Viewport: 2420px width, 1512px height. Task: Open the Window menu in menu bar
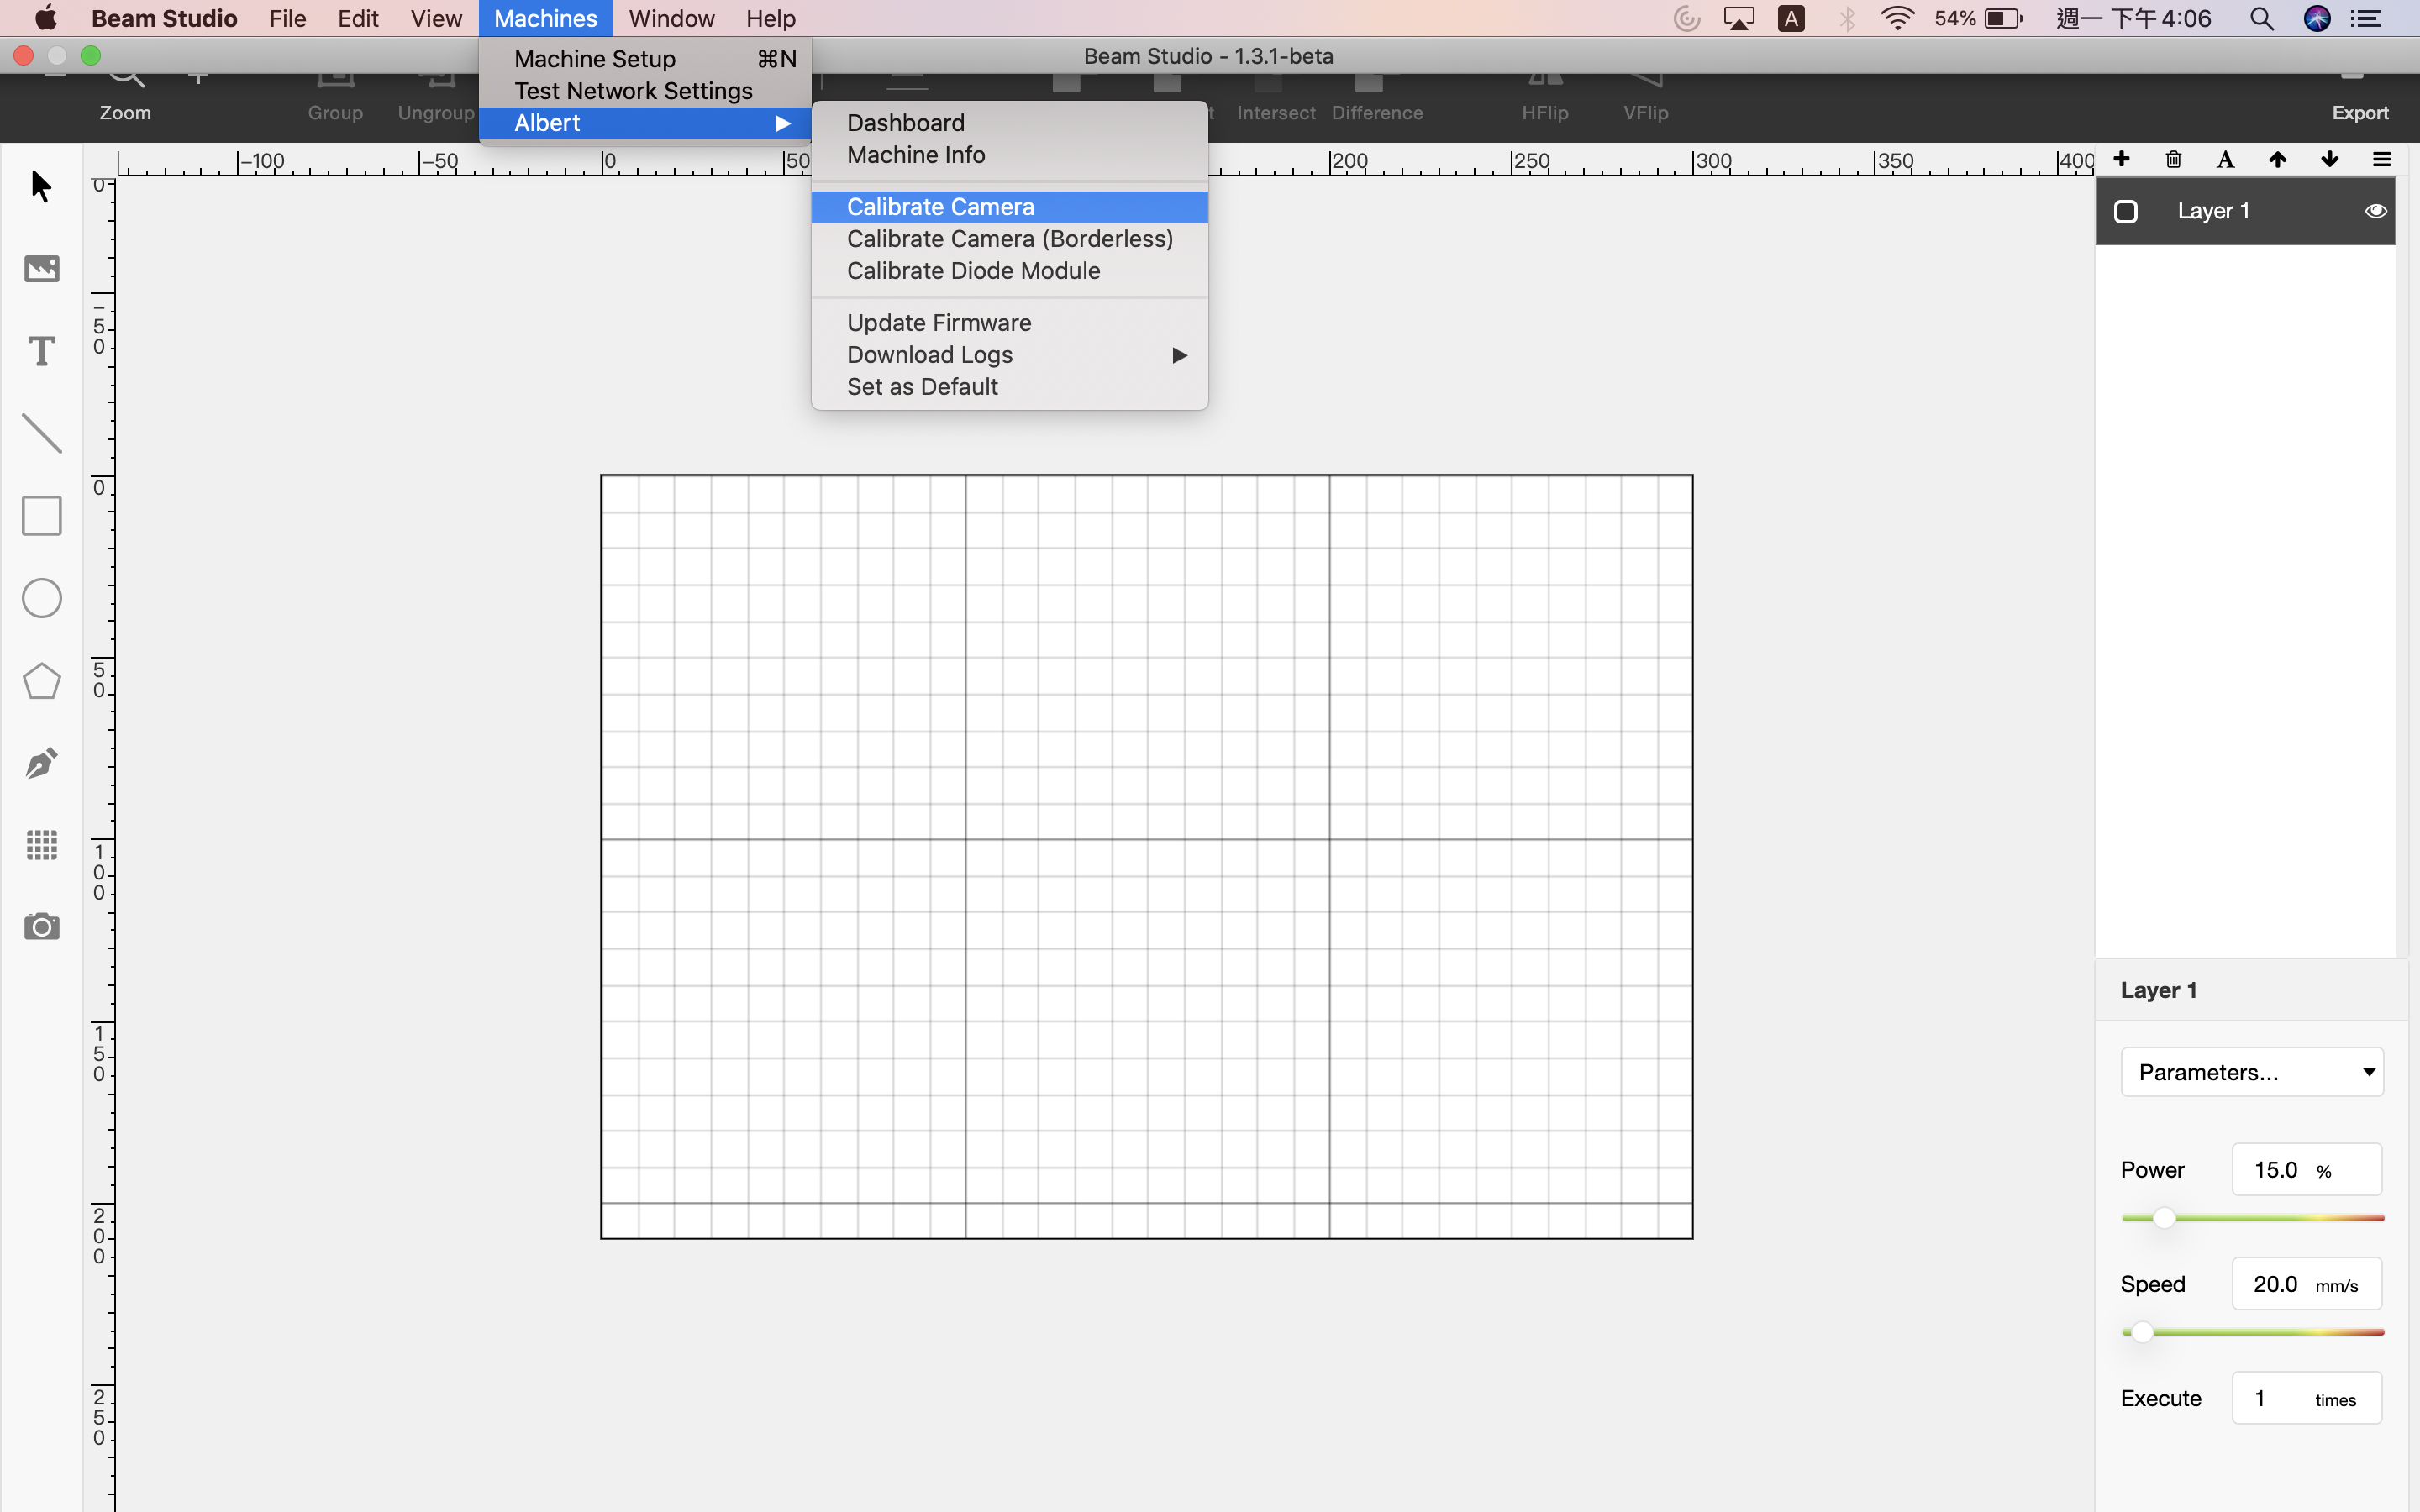coord(671,19)
